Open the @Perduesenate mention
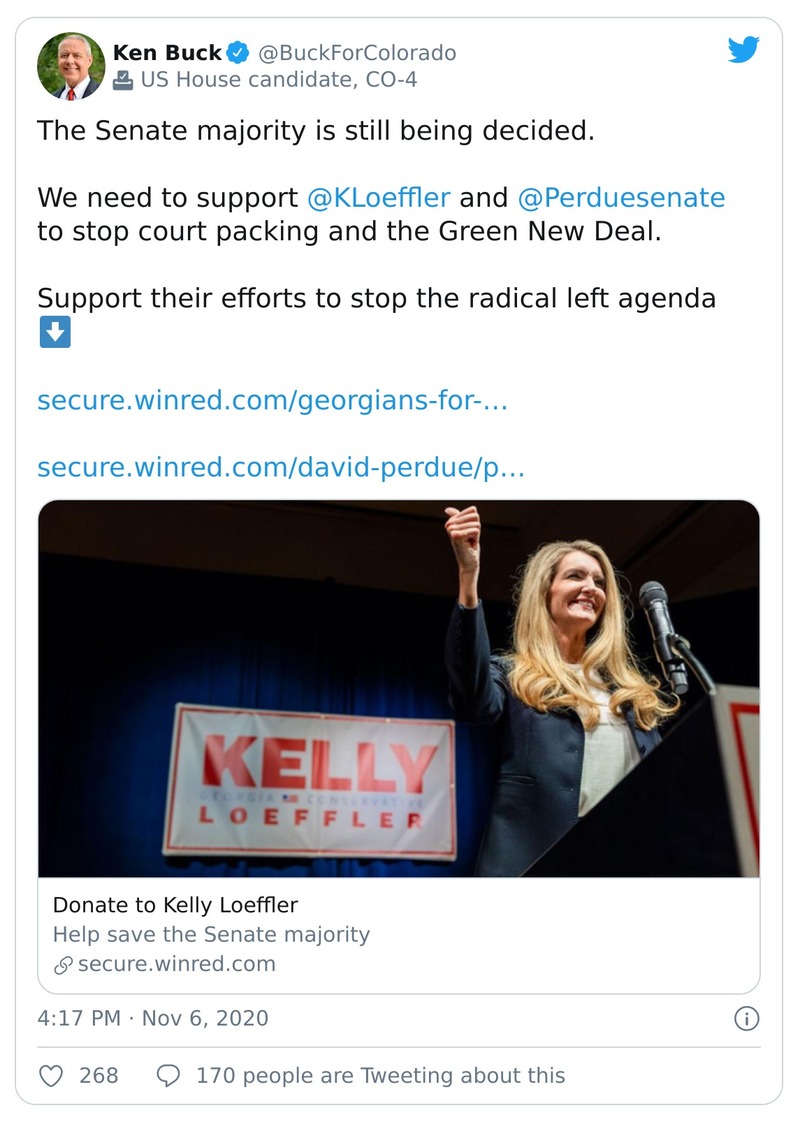 (620, 197)
